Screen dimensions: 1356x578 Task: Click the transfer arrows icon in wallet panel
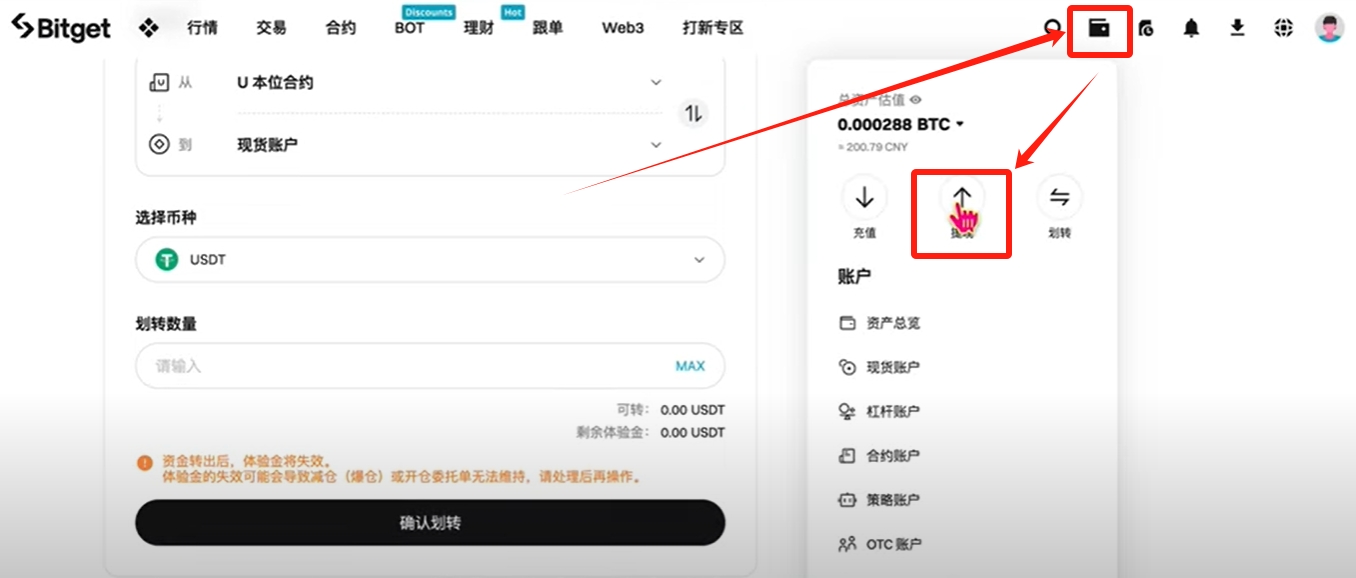pos(1060,197)
